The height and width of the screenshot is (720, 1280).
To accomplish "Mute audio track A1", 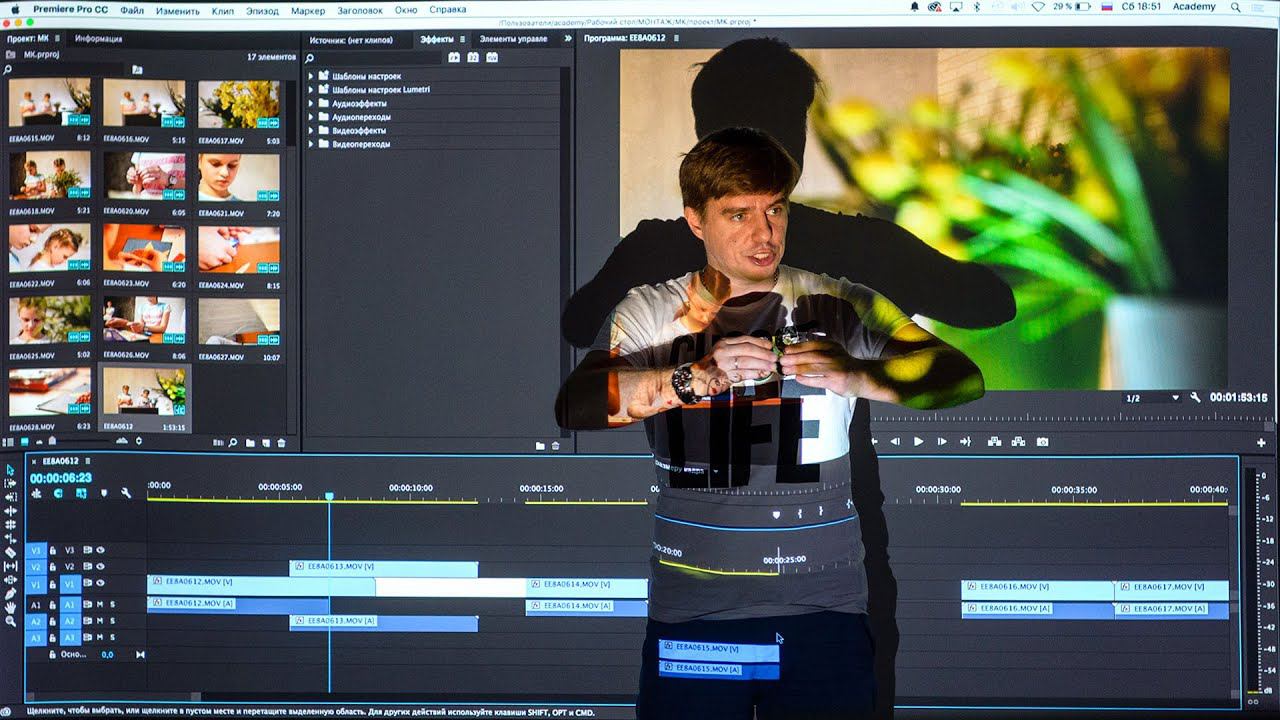I will tap(100, 604).
